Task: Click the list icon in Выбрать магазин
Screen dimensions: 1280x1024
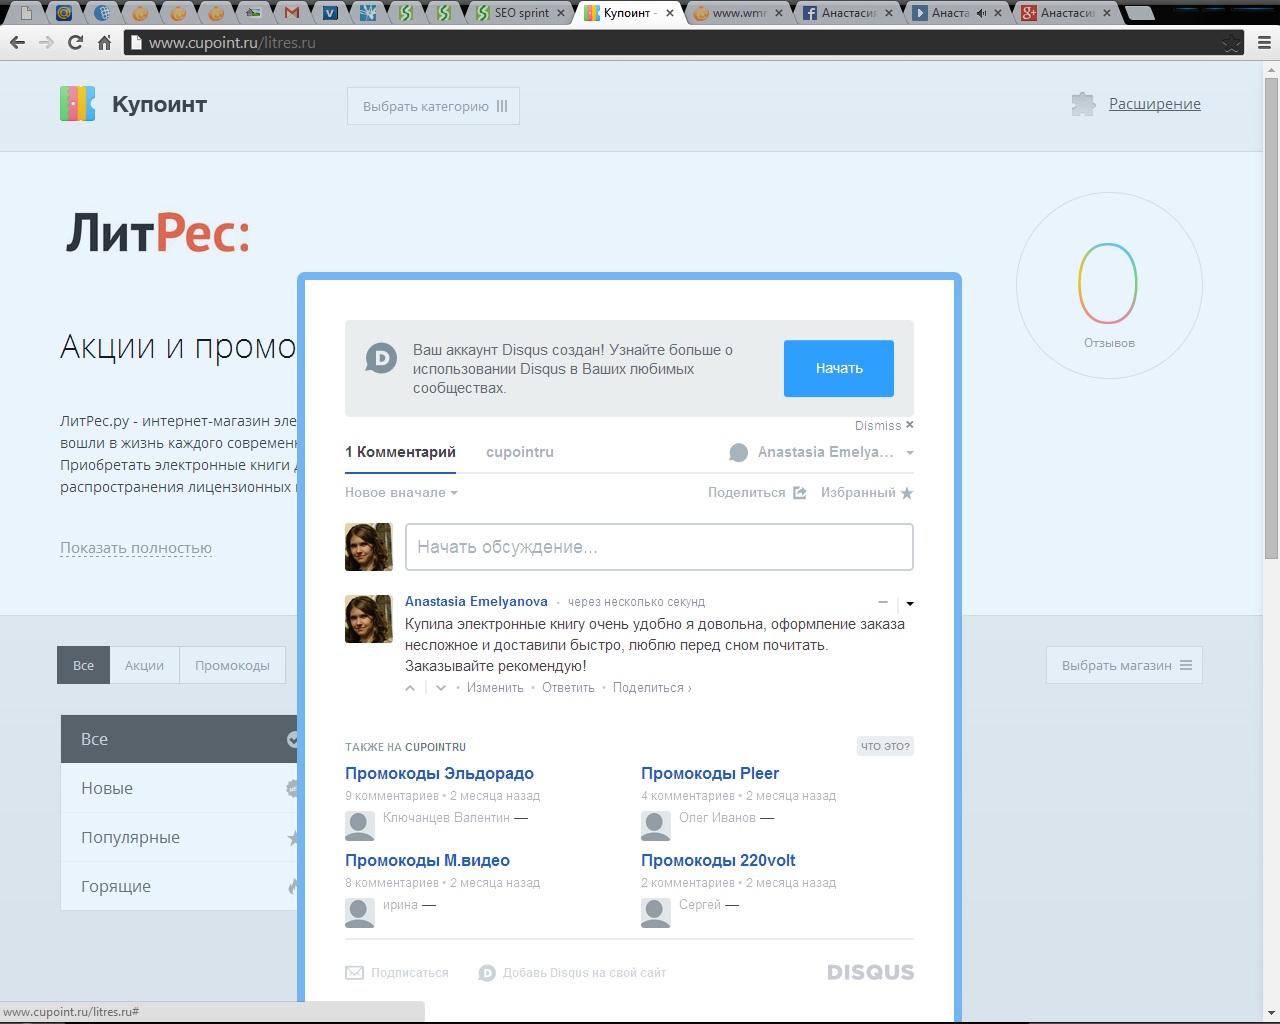Action: pos(1186,665)
